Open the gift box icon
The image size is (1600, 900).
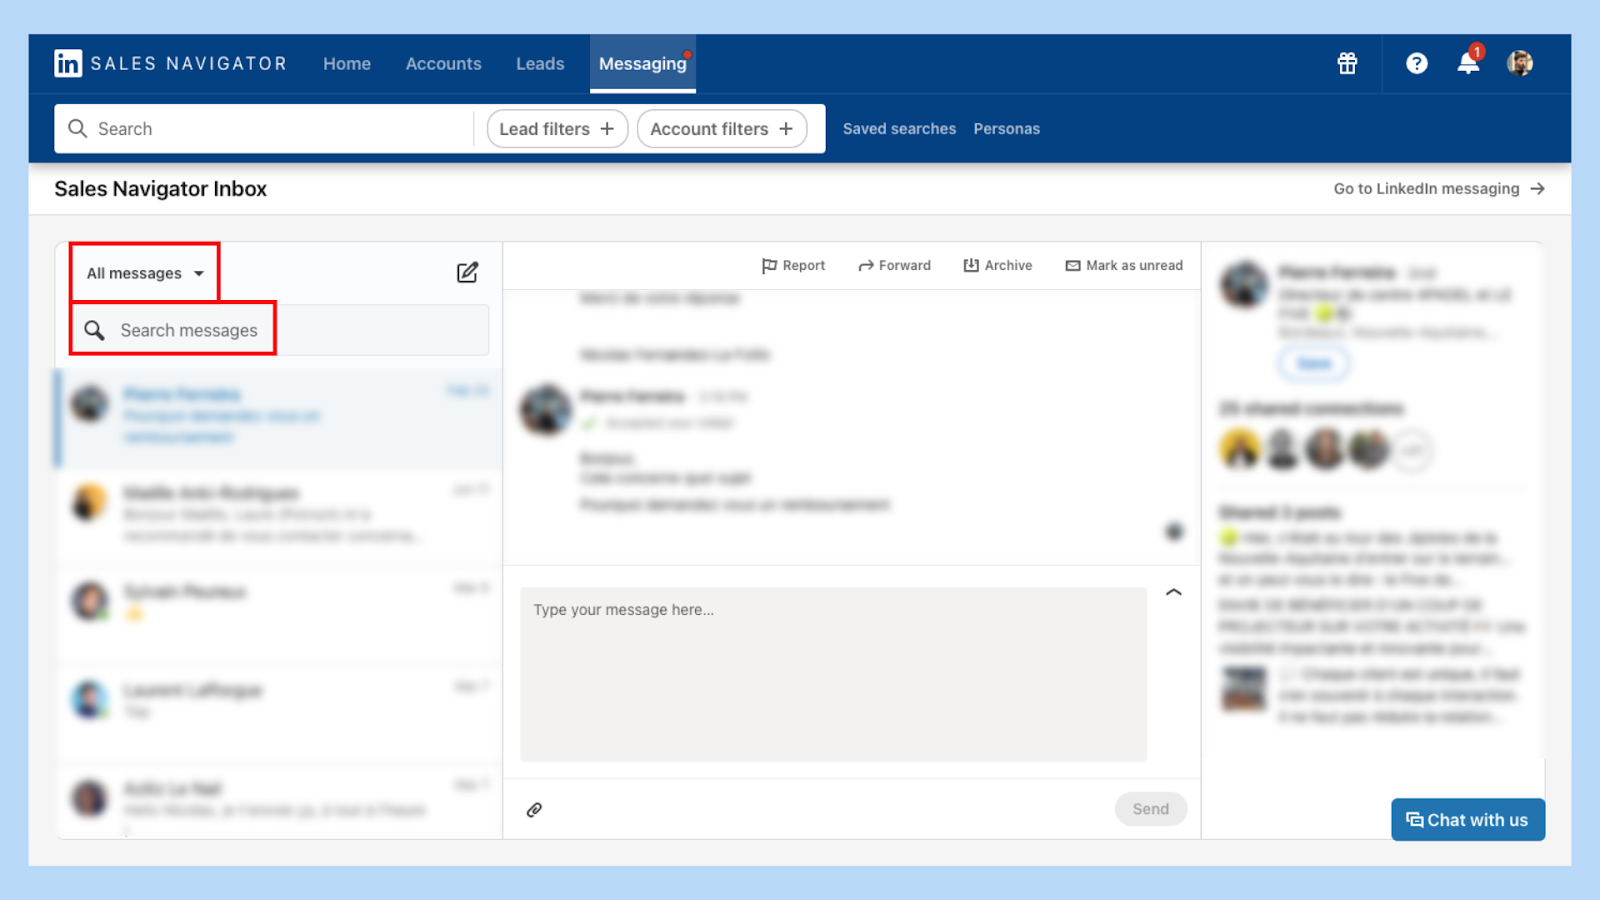click(1347, 63)
